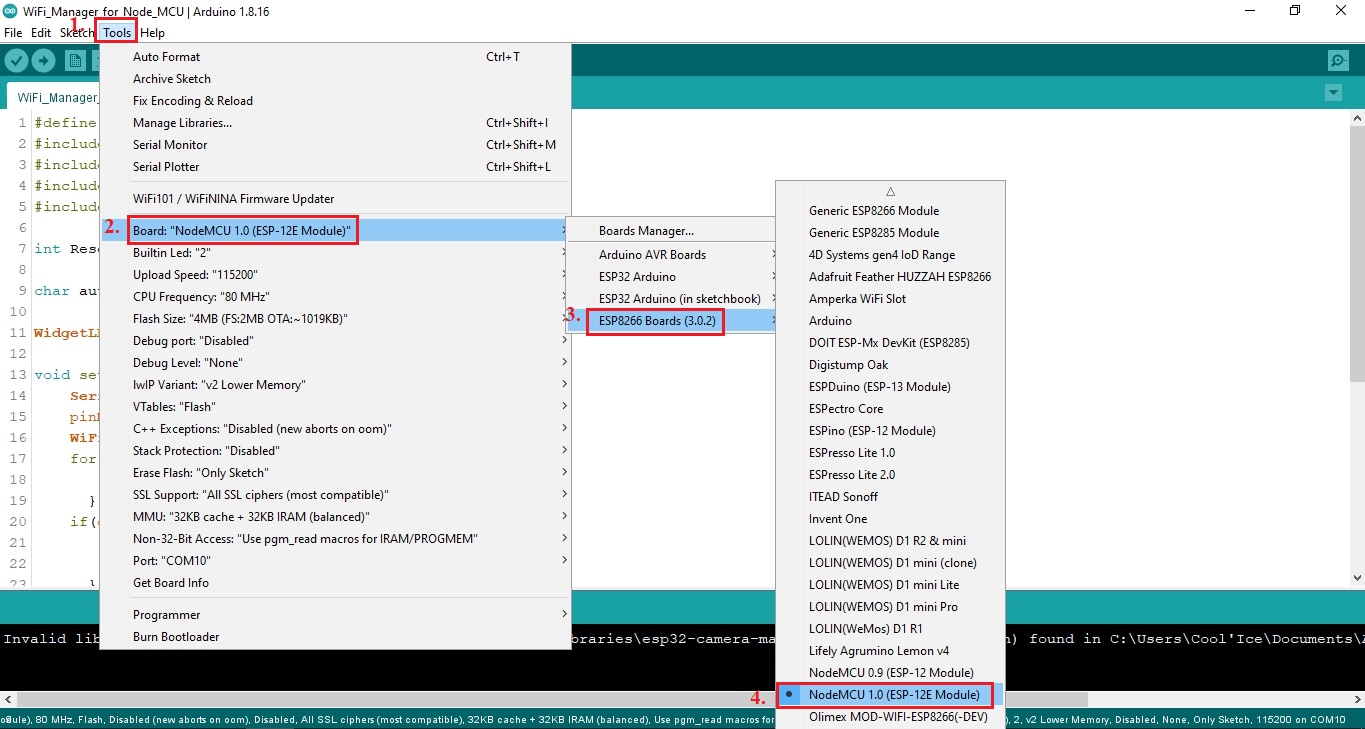Expand VTables: "Flash" submenu
The image size is (1365, 729).
(x=336, y=407)
